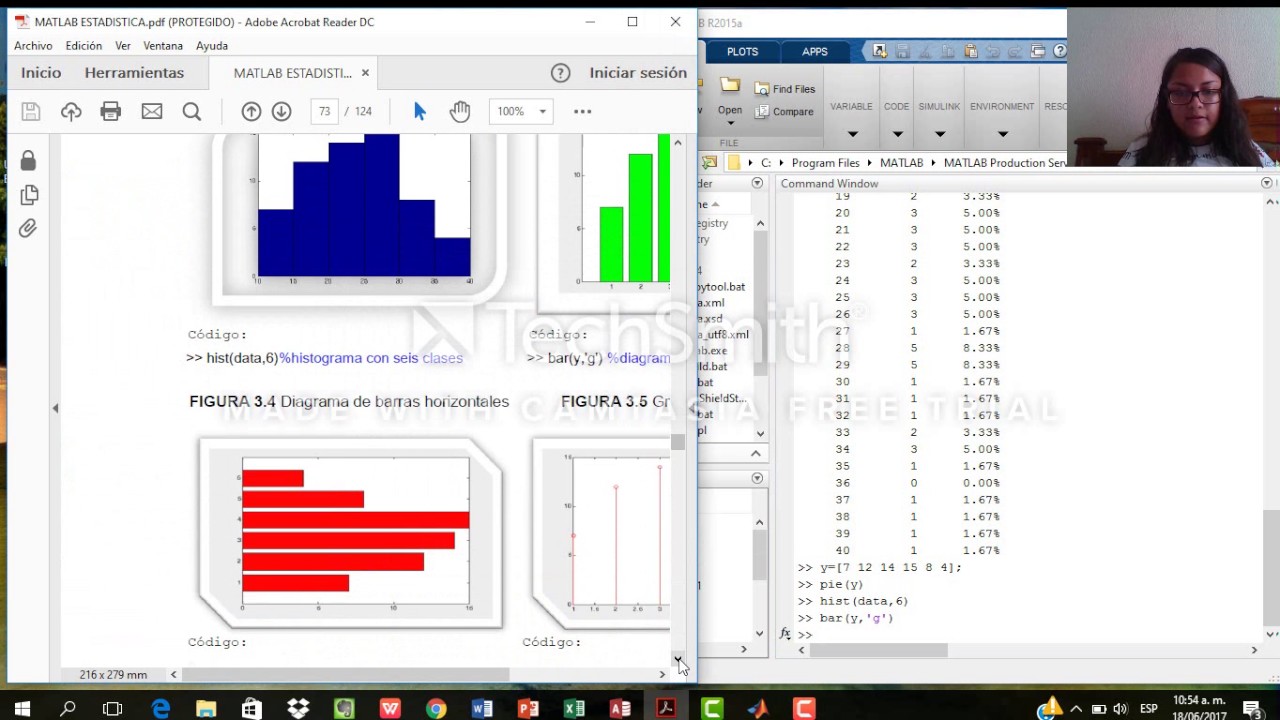Click the Acrobat save file icon
Viewport: 1280px width, 720px height.
tap(31, 112)
